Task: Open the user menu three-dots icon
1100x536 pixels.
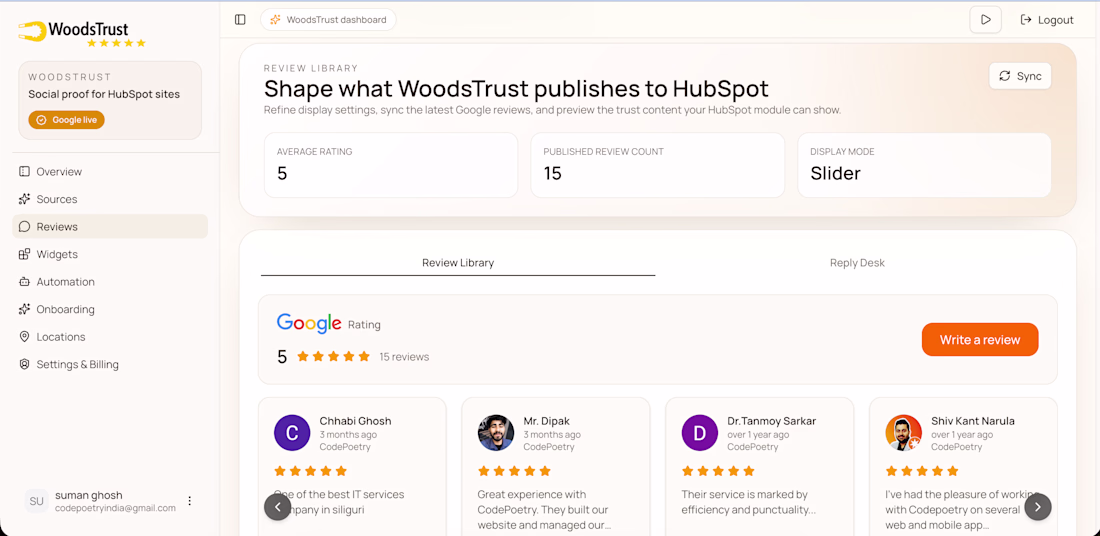Action: coord(189,501)
